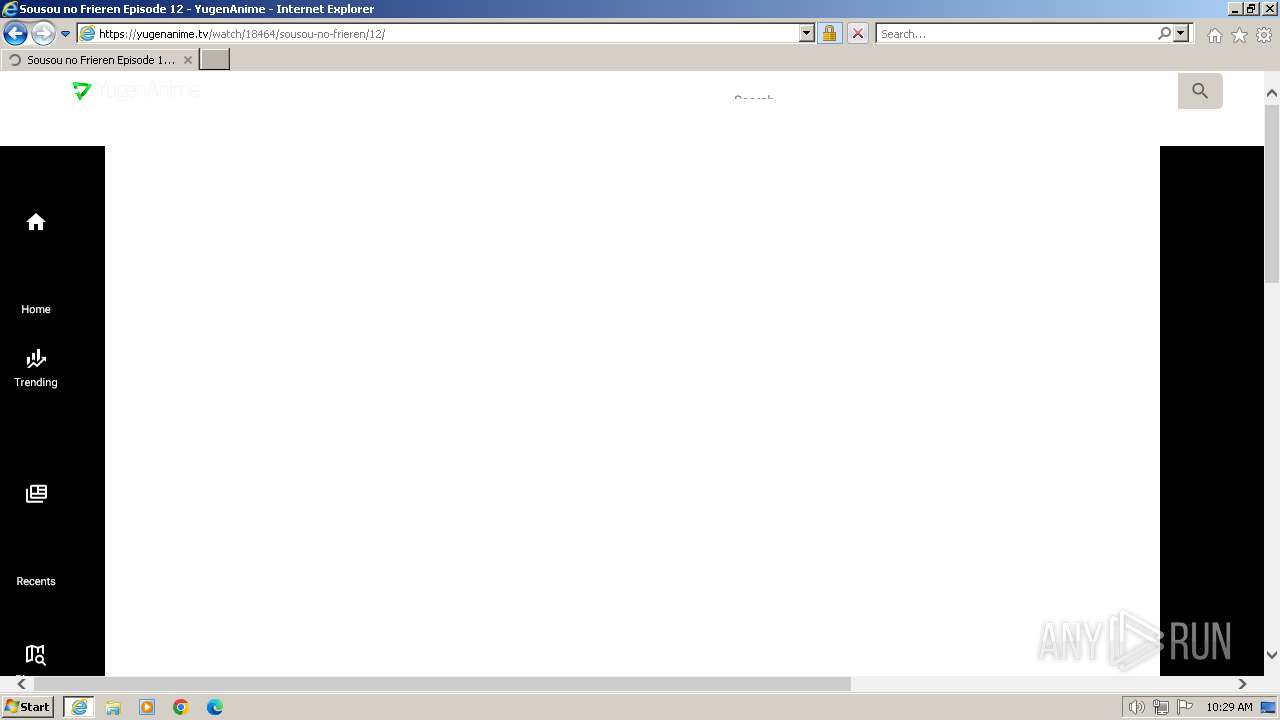1280x720 pixels.
Task: Click the map search icon in sidebar
Action: click(x=36, y=655)
